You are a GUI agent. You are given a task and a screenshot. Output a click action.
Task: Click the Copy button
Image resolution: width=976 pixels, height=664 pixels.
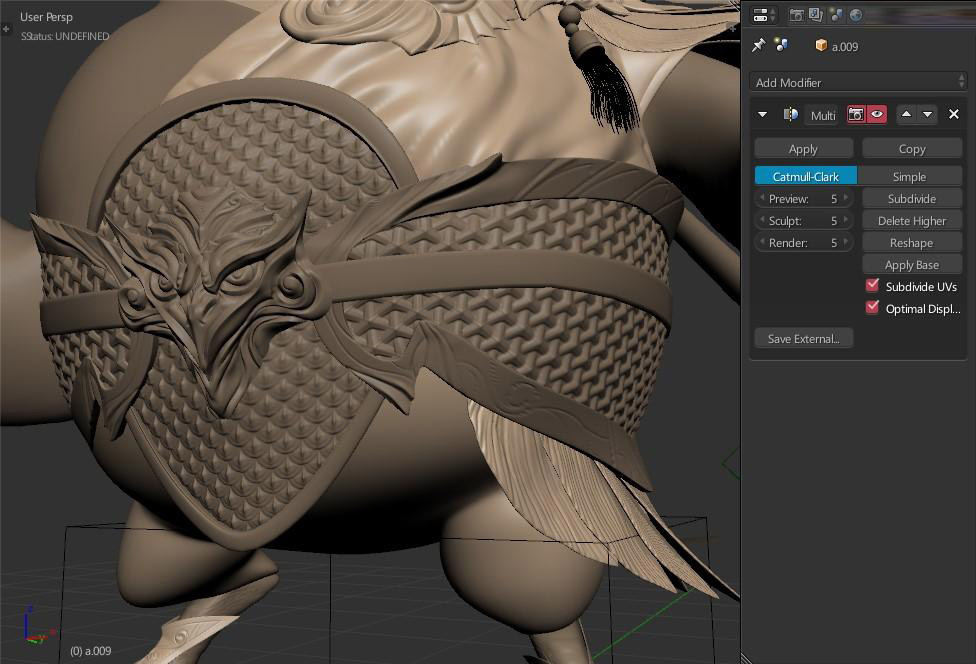(x=912, y=149)
